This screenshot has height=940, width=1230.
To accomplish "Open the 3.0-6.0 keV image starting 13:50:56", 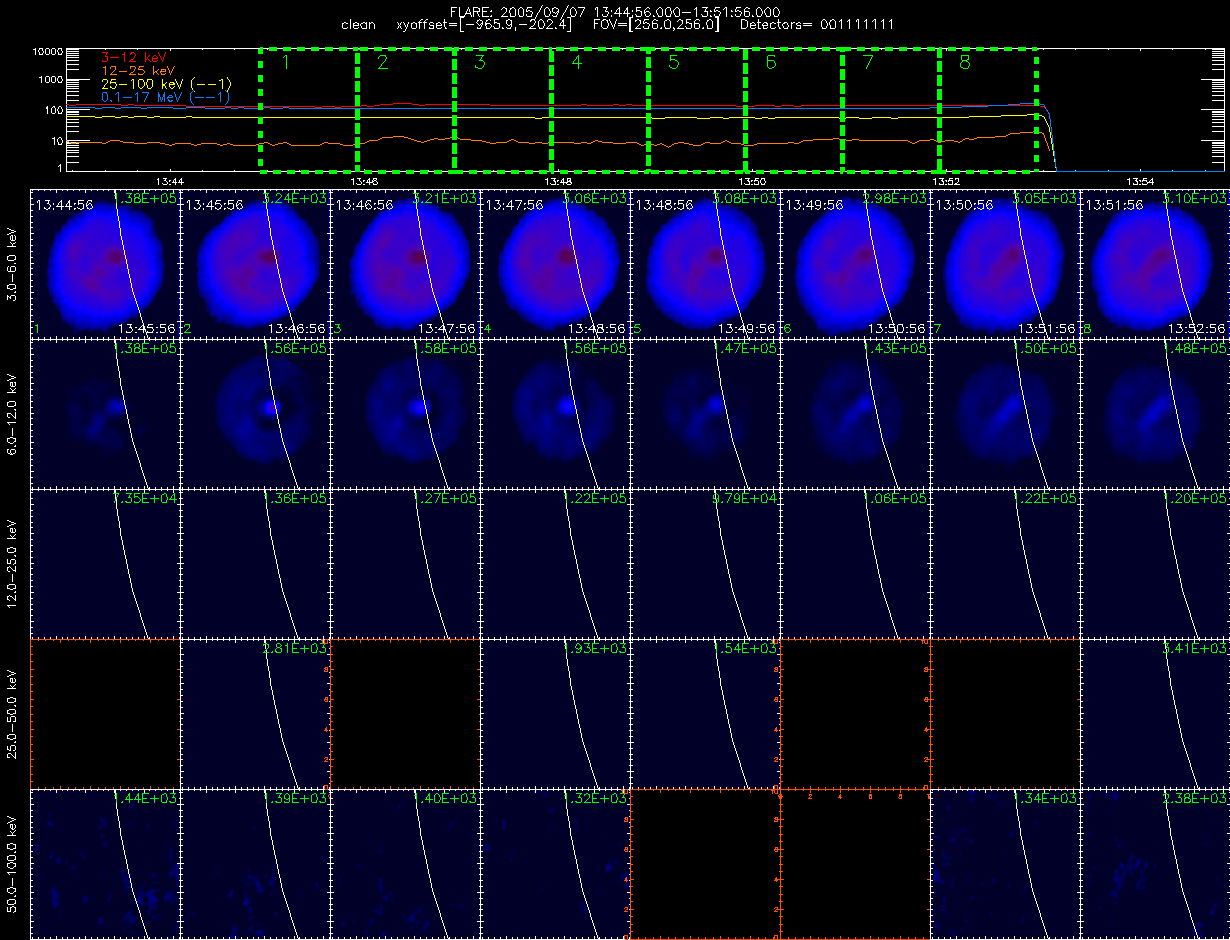I will click(x=1005, y=262).
